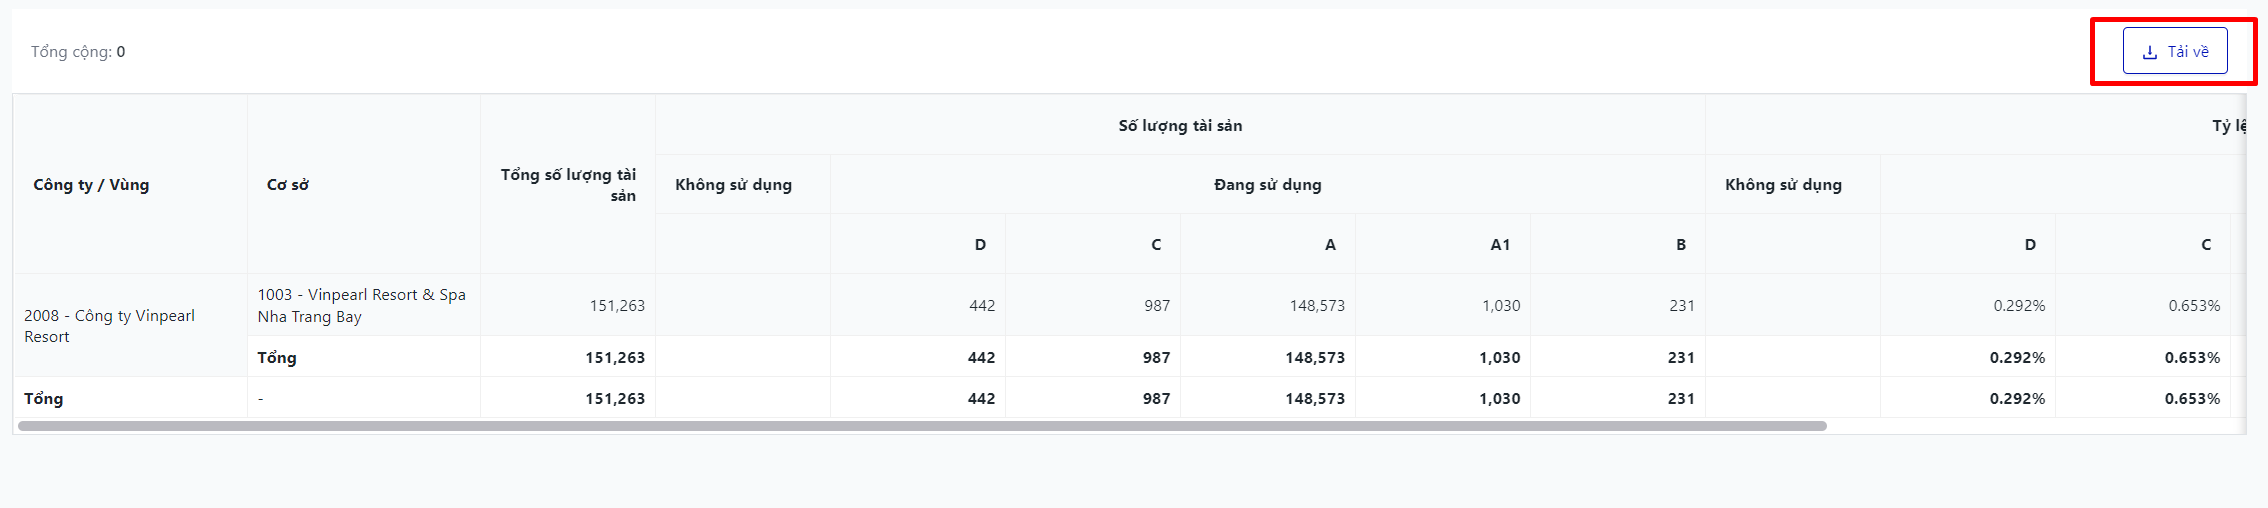The height and width of the screenshot is (508, 2268).
Task: Click 151,263 in the Nha Trang Bay row
Action: click(x=617, y=306)
